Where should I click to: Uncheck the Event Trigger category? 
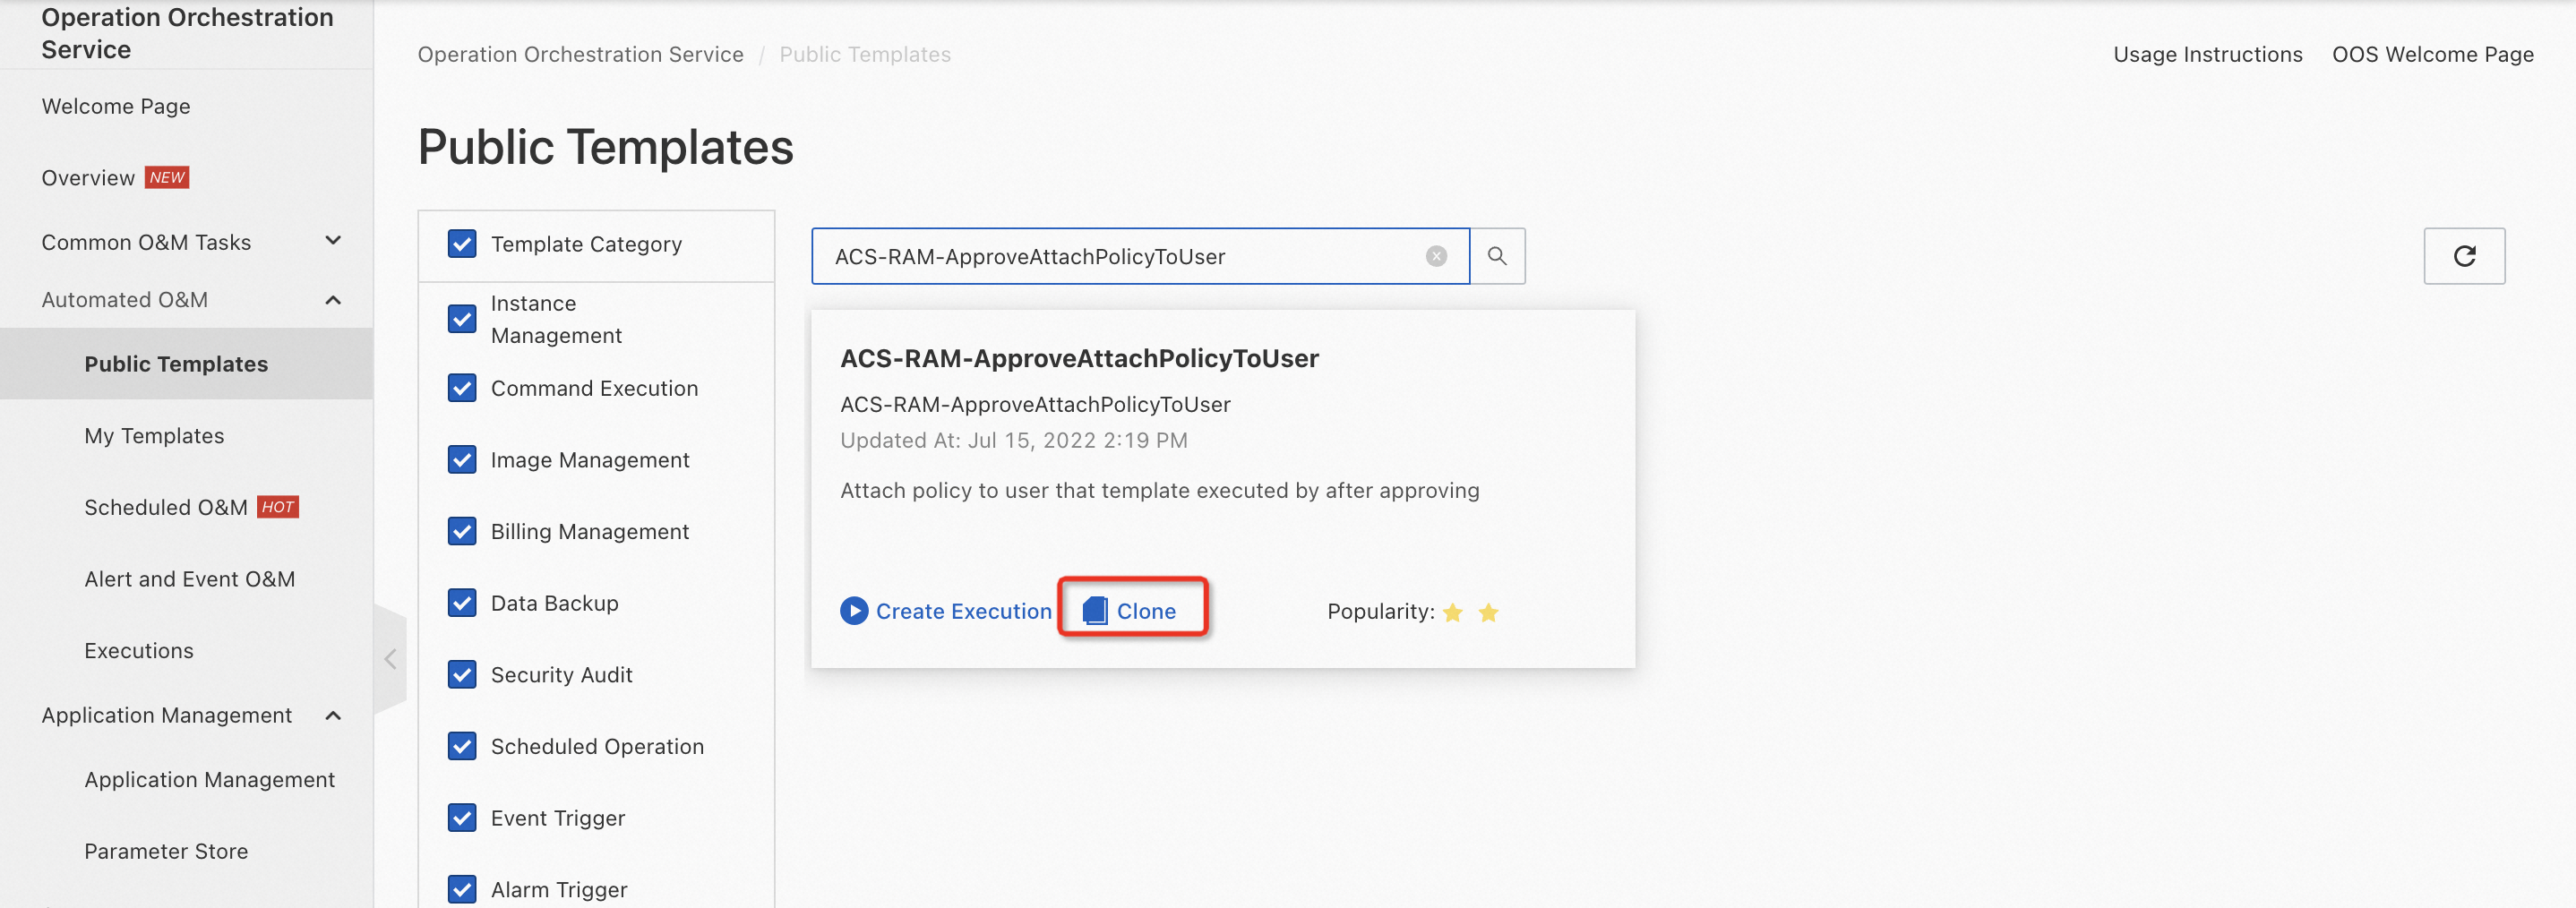tap(462, 817)
